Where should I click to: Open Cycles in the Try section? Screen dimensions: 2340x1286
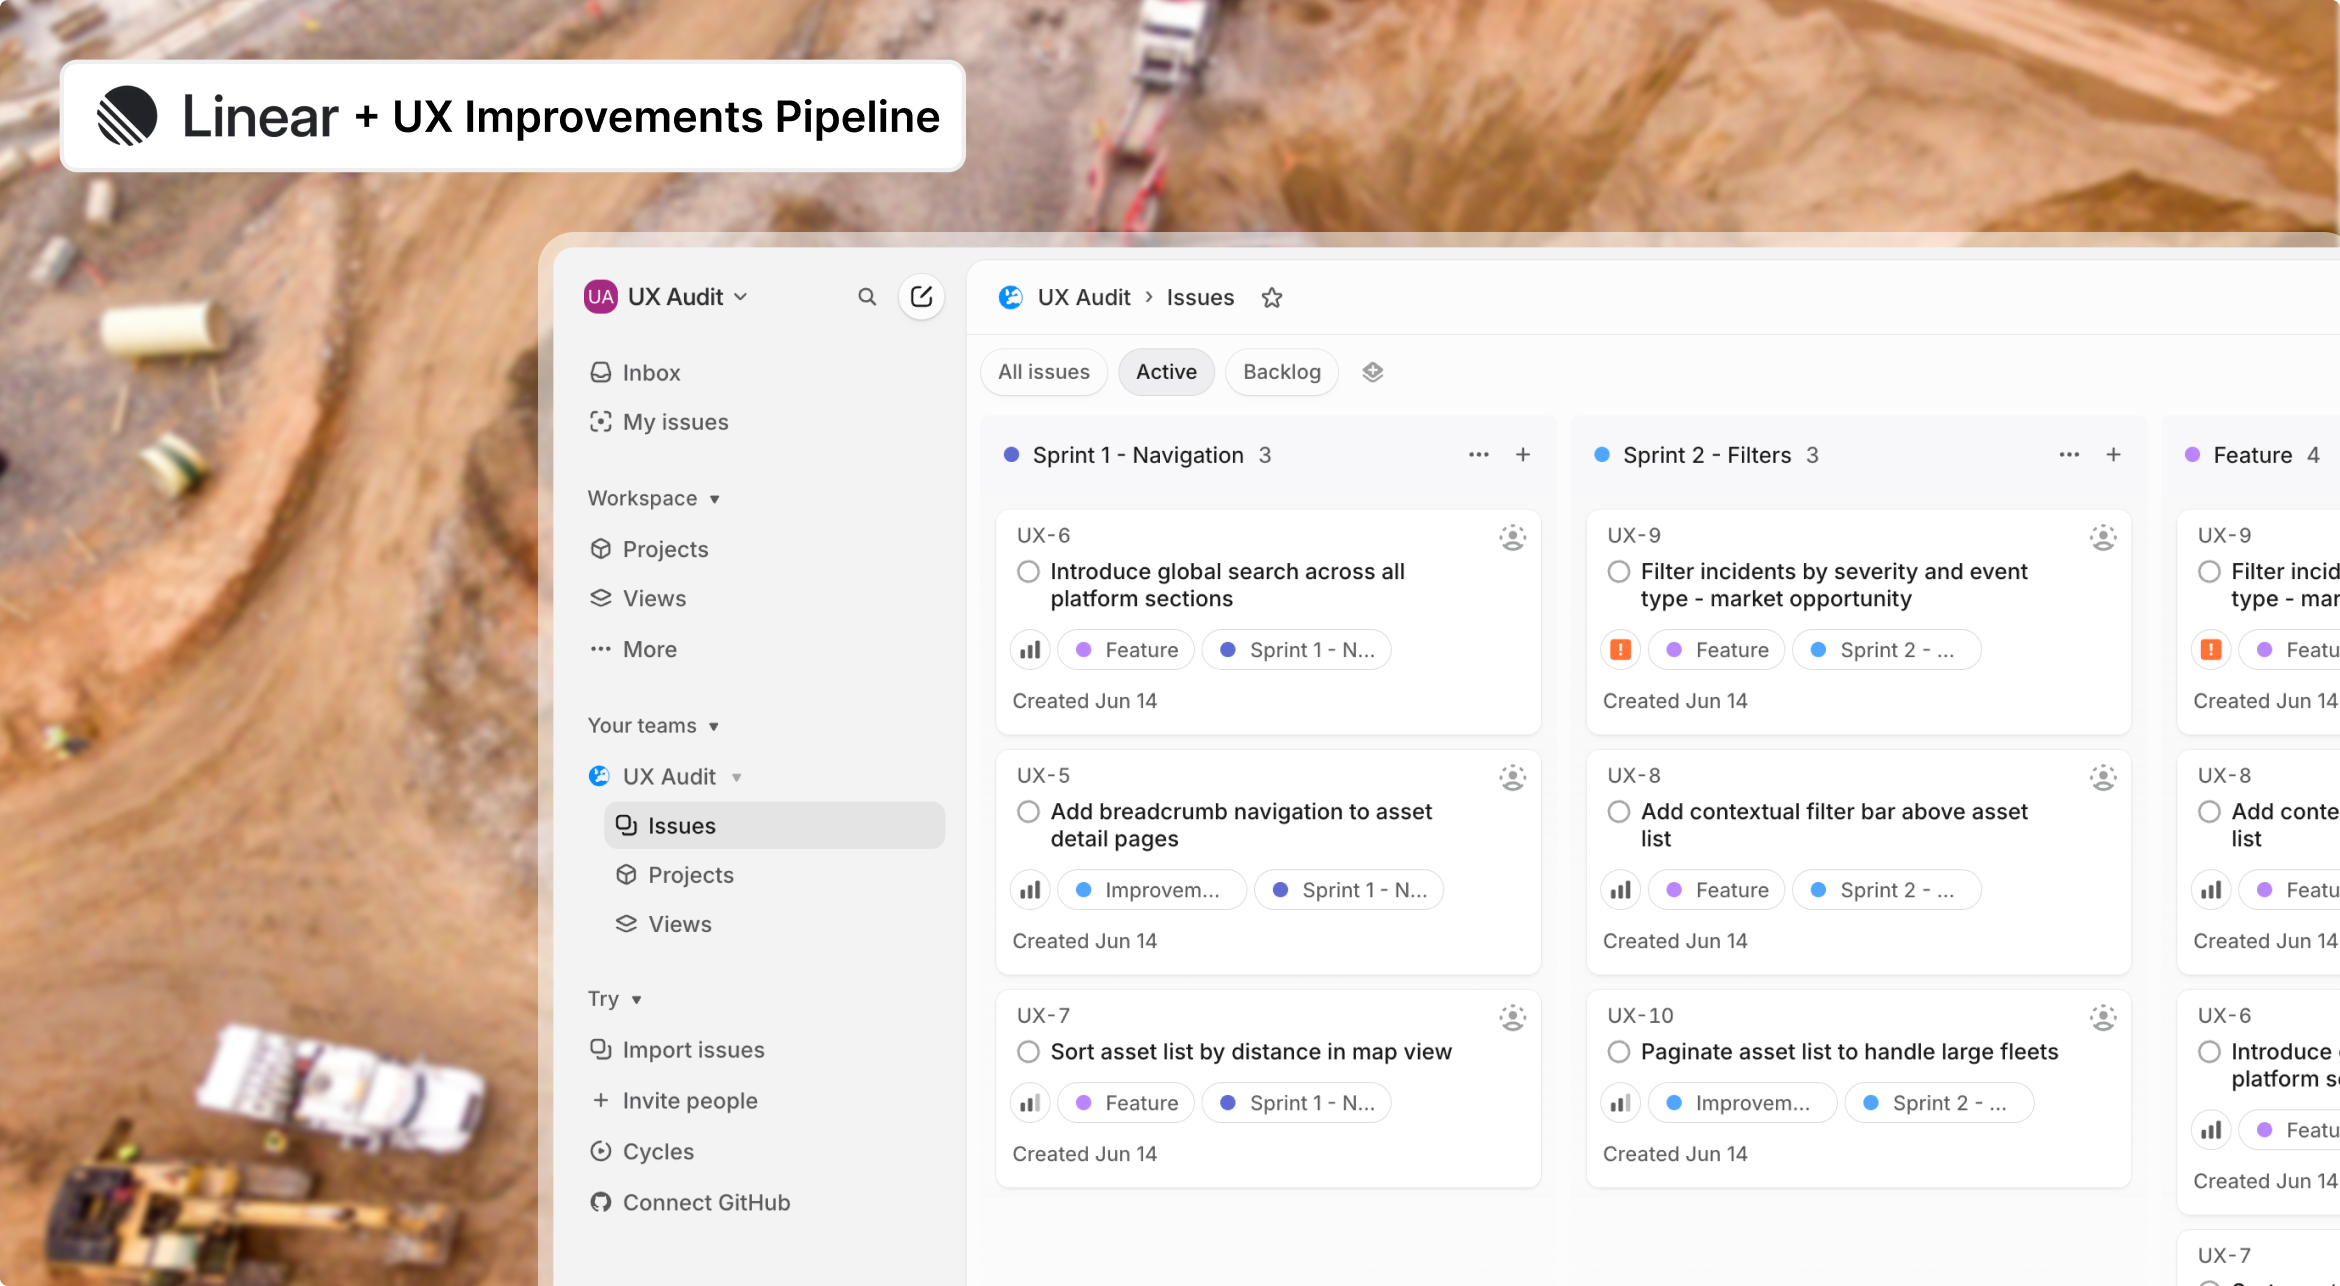click(x=658, y=1151)
